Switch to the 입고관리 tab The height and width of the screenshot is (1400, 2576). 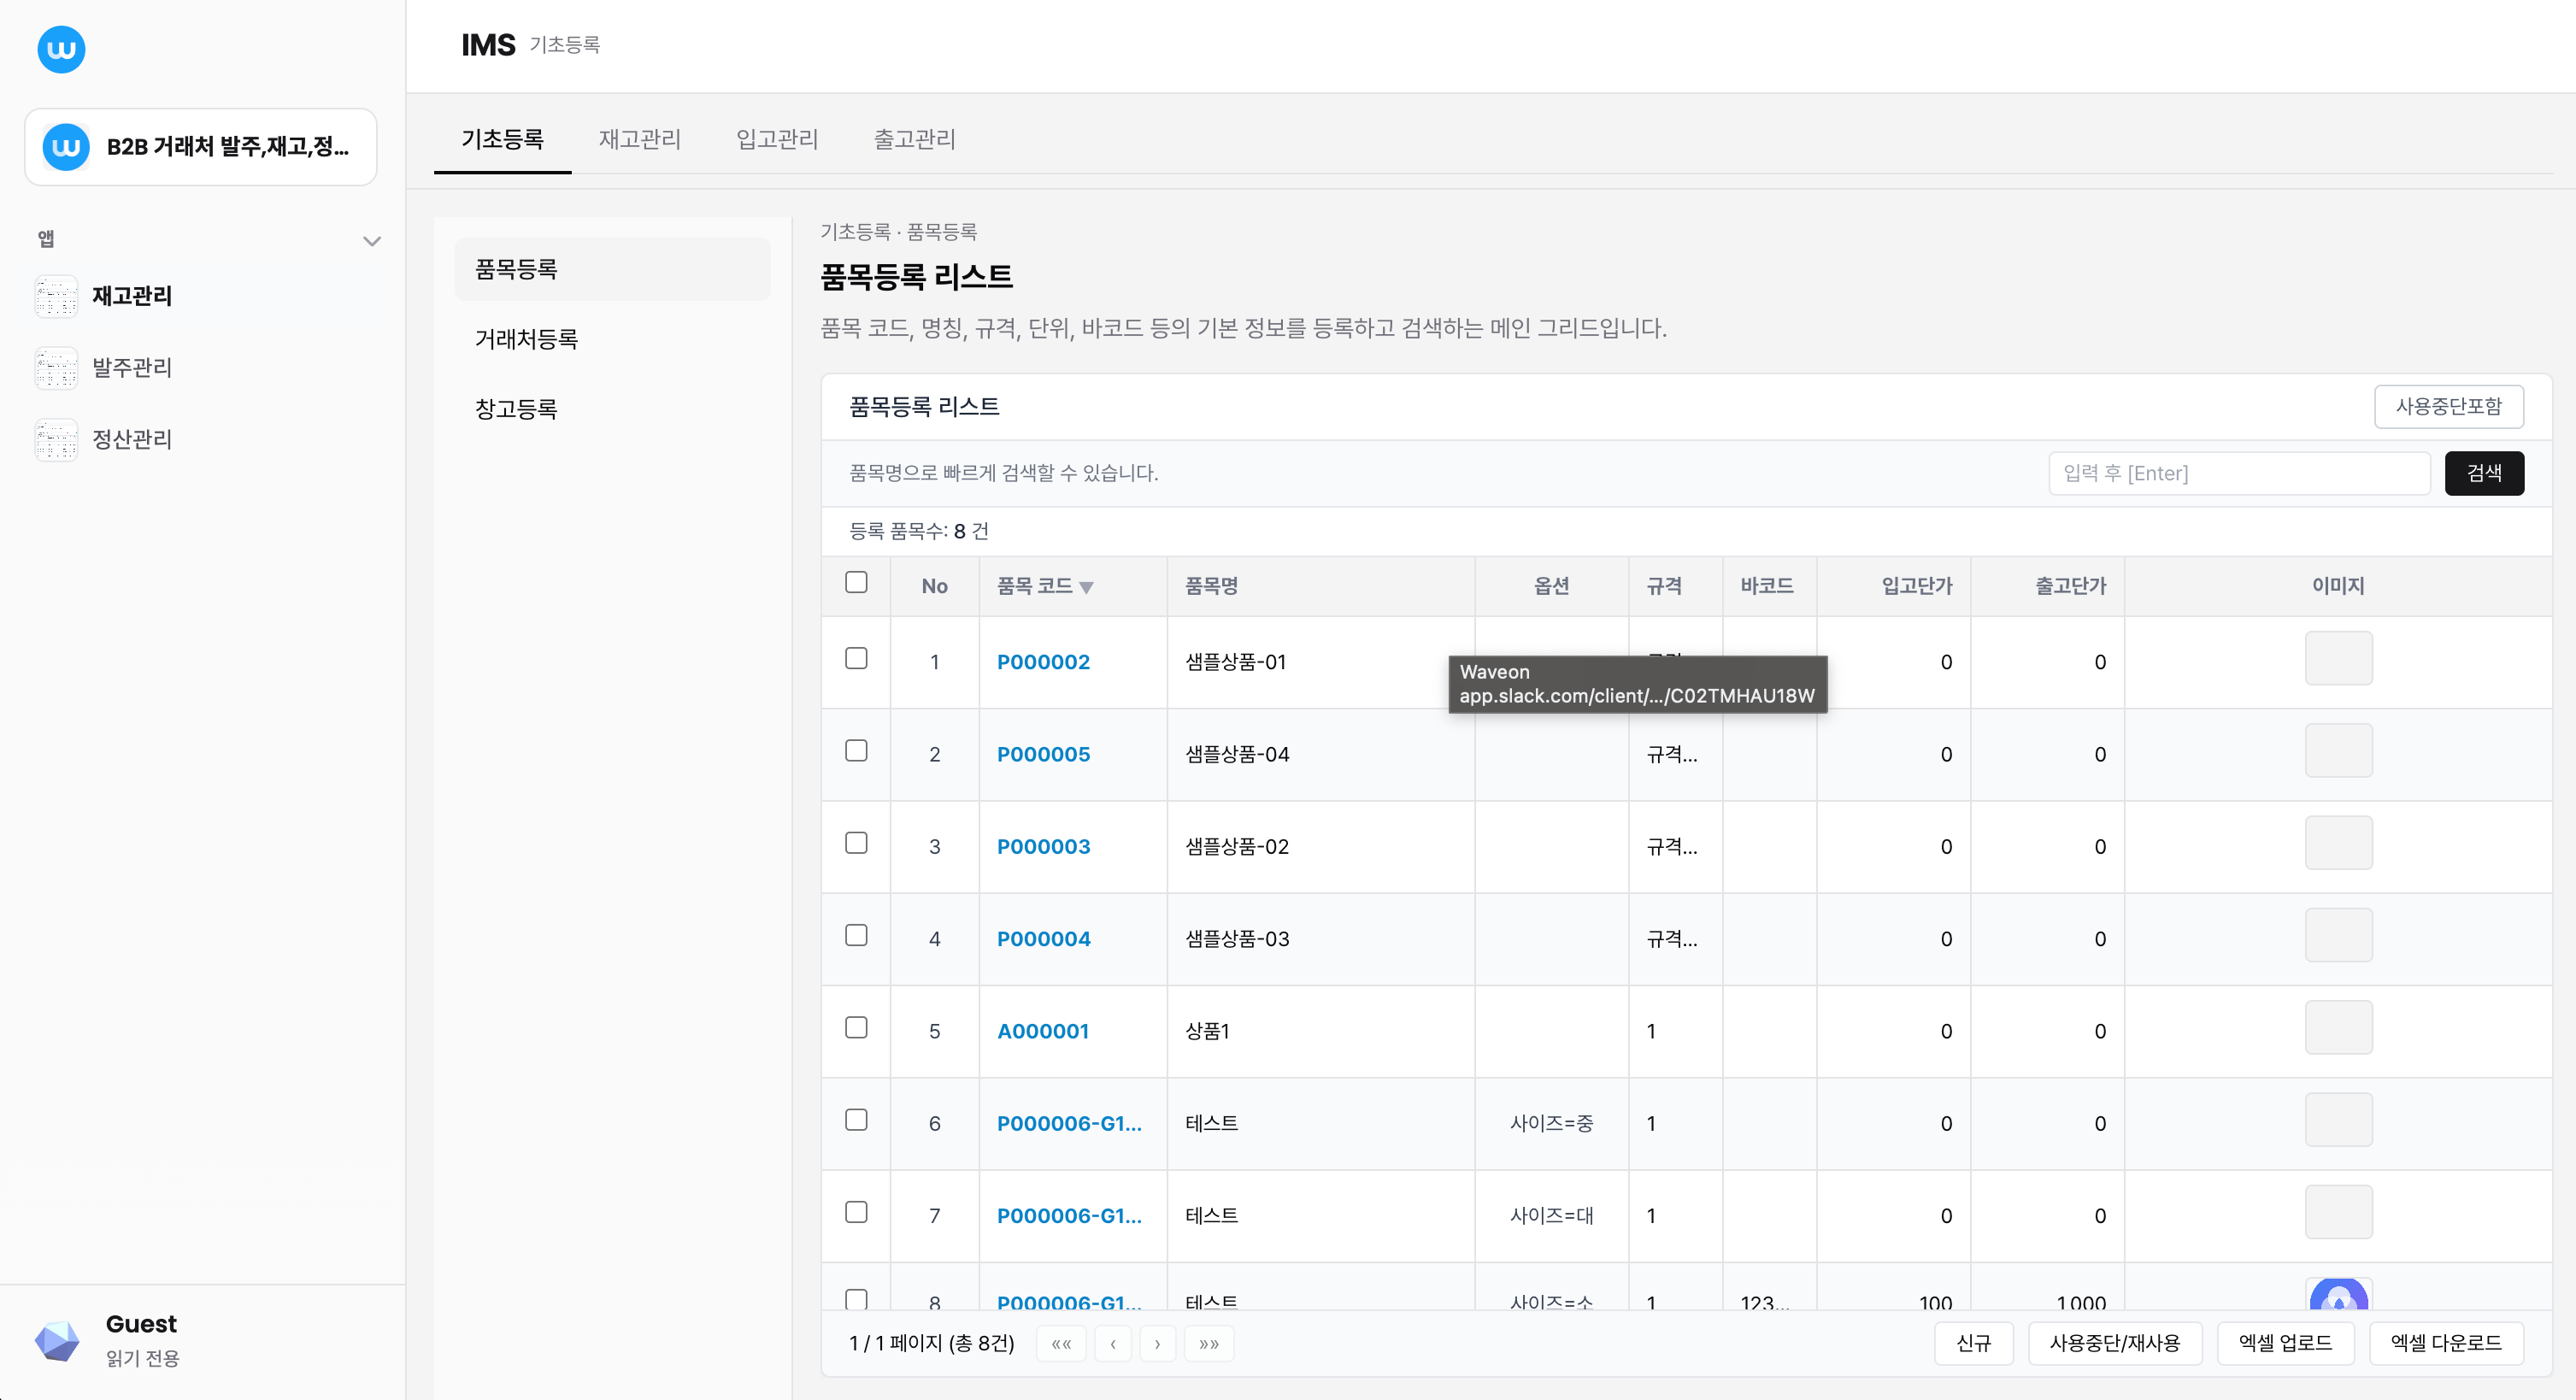tap(777, 139)
